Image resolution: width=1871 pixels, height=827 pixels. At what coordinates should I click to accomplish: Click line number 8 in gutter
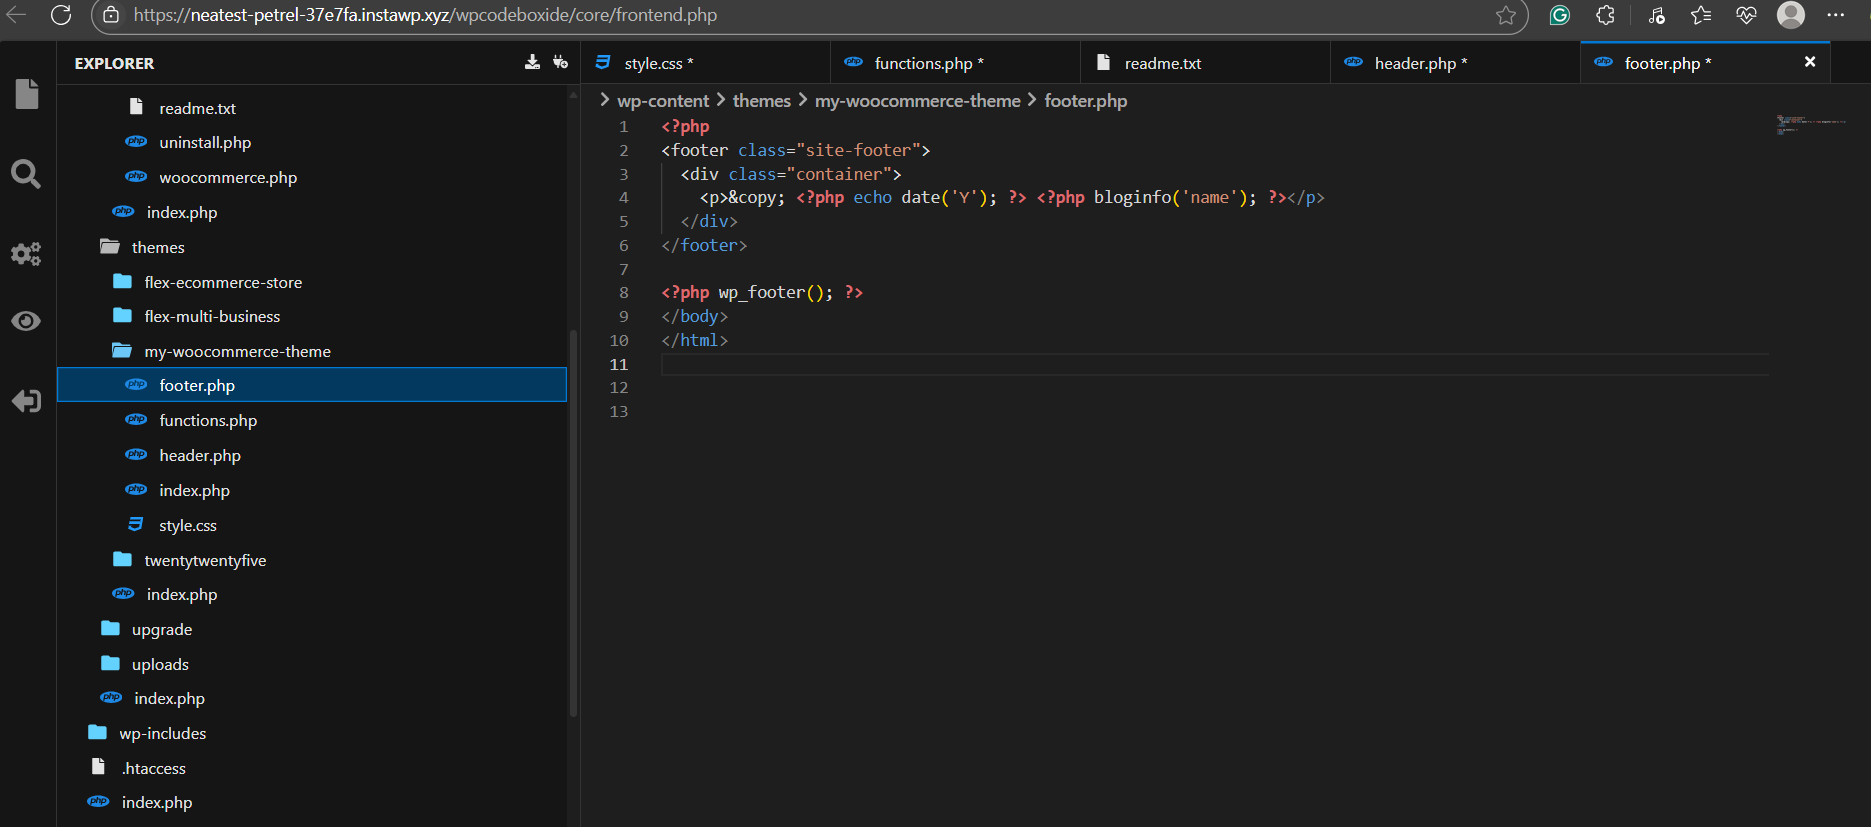click(x=623, y=292)
